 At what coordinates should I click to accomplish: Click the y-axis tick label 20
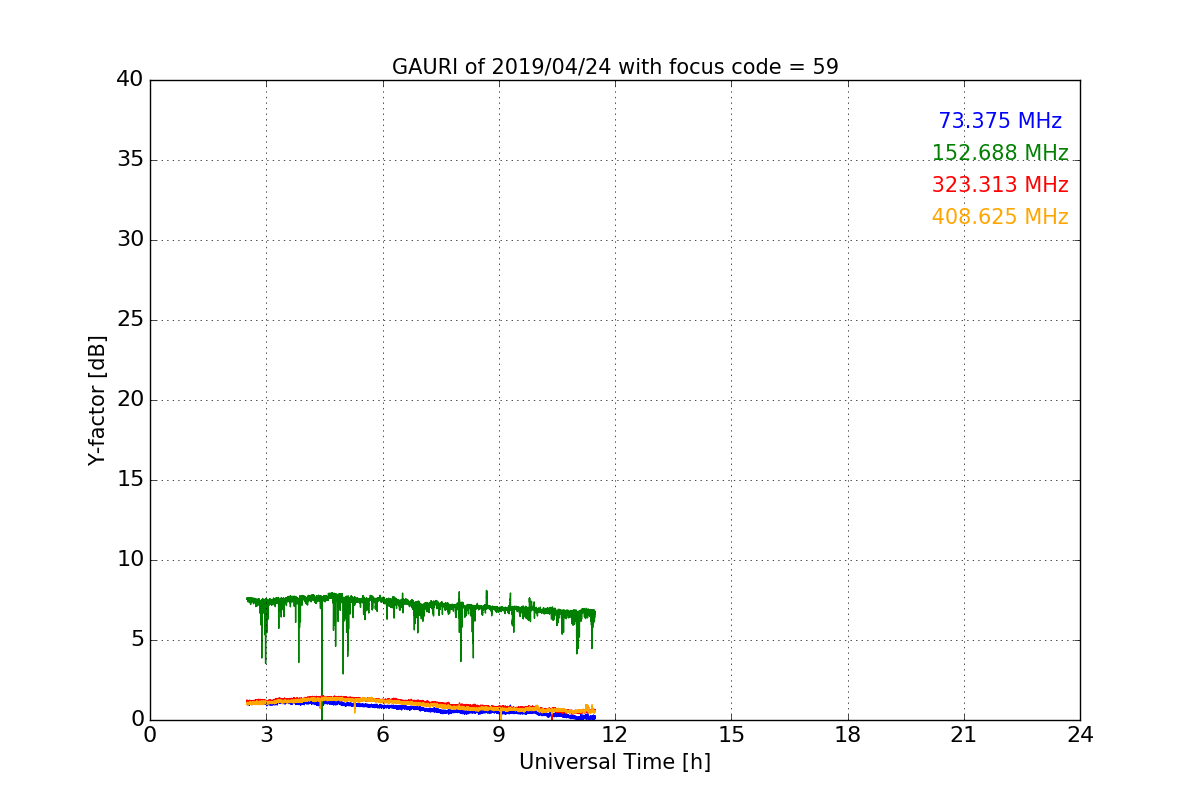click(130, 400)
